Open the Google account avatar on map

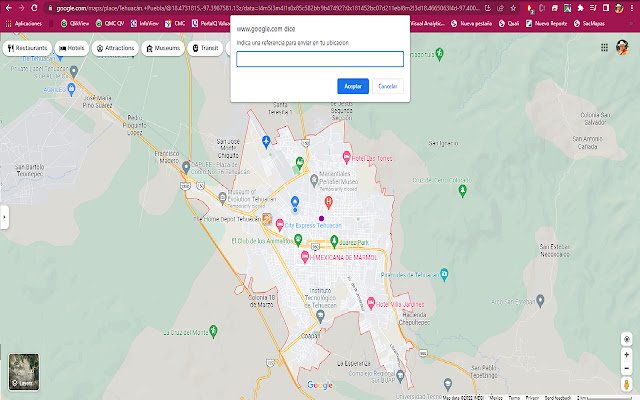pyautogui.click(x=622, y=48)
